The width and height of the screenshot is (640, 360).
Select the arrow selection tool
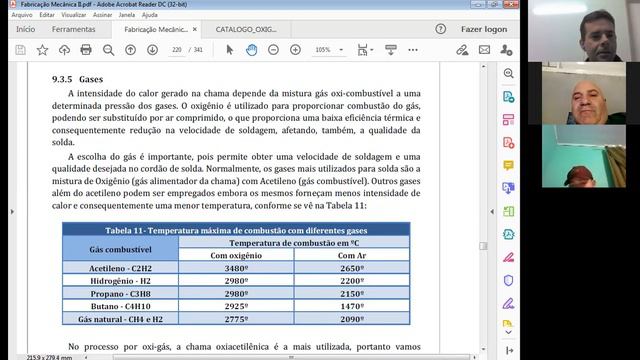pos(229,50)
